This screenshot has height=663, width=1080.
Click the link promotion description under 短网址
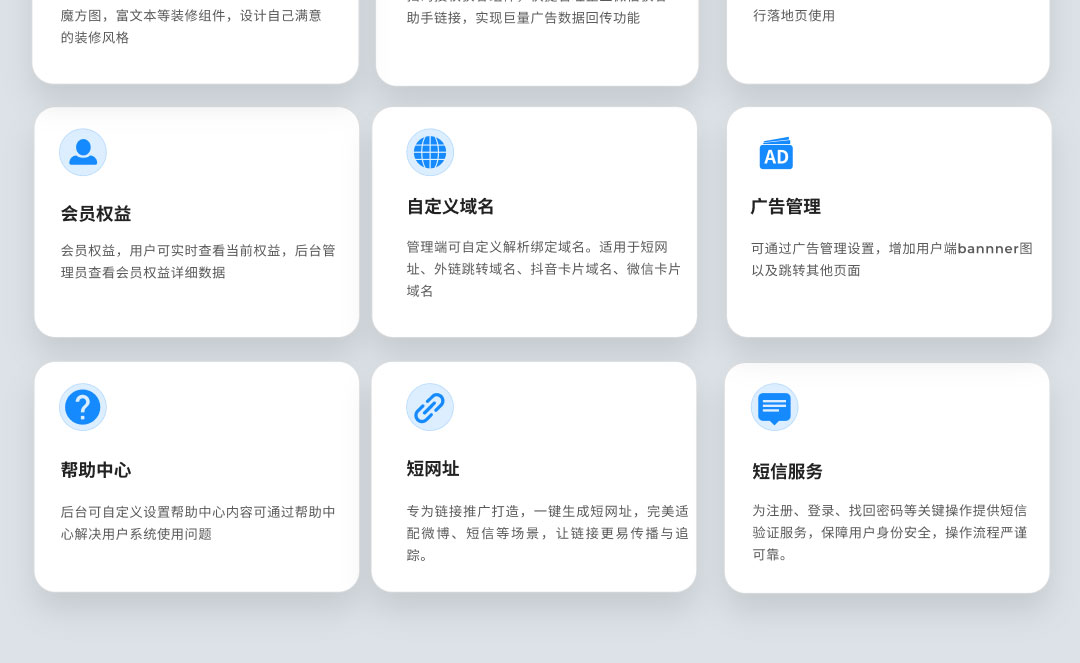(547, 532)
